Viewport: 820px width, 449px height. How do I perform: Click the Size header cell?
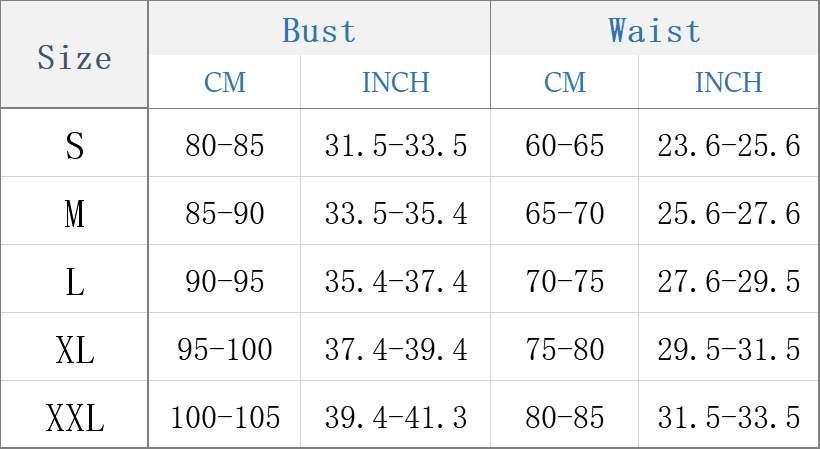coord(74,57)
